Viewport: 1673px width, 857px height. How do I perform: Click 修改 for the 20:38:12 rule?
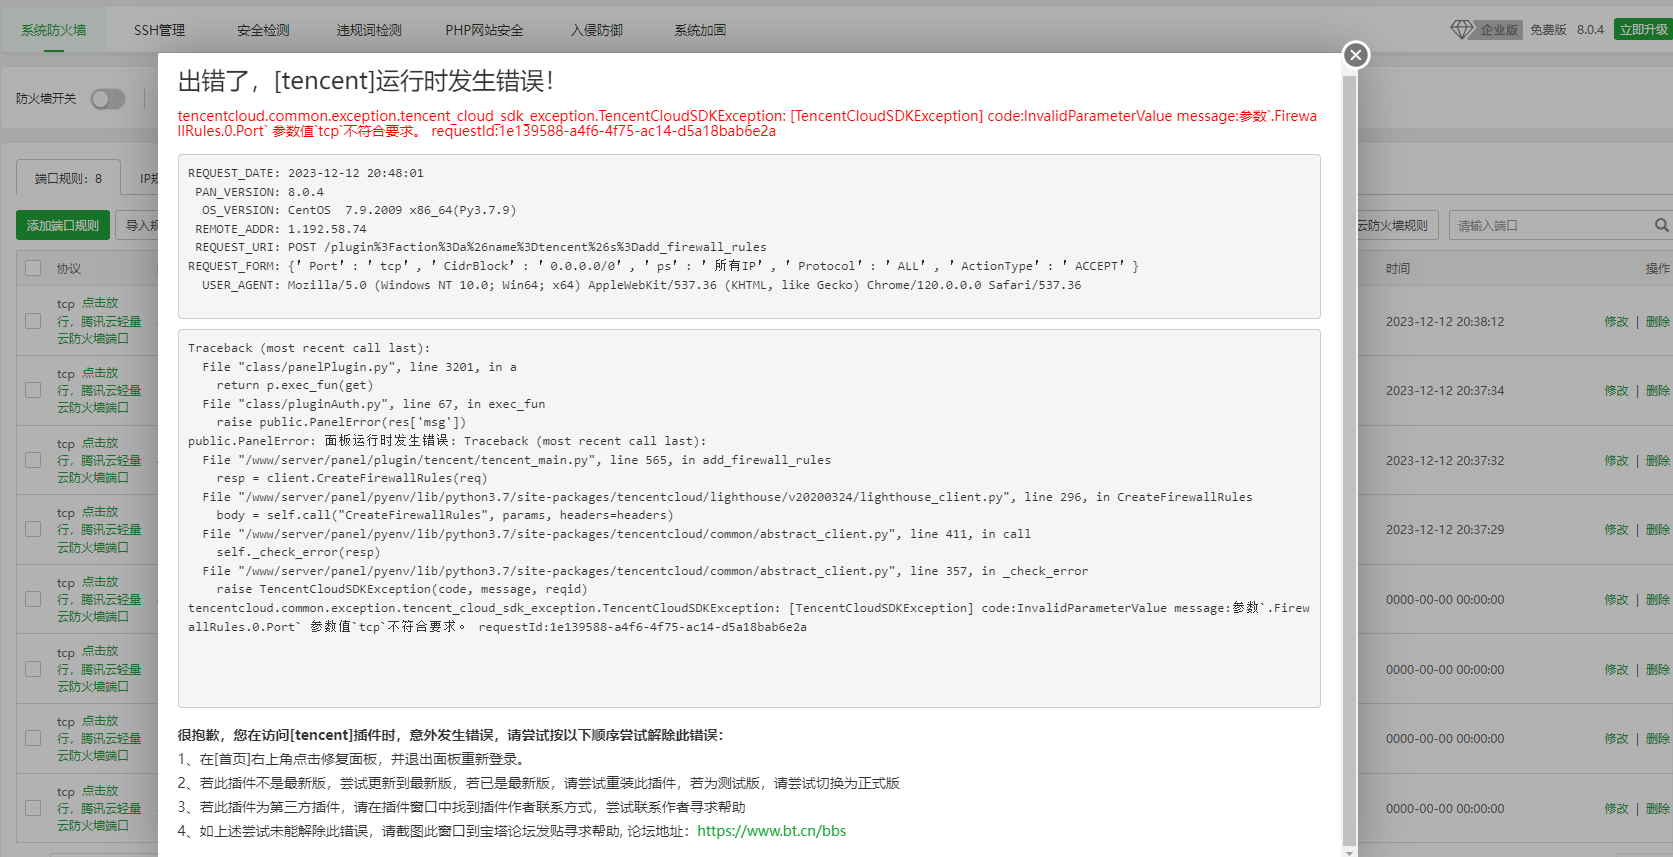(1616, 322)
